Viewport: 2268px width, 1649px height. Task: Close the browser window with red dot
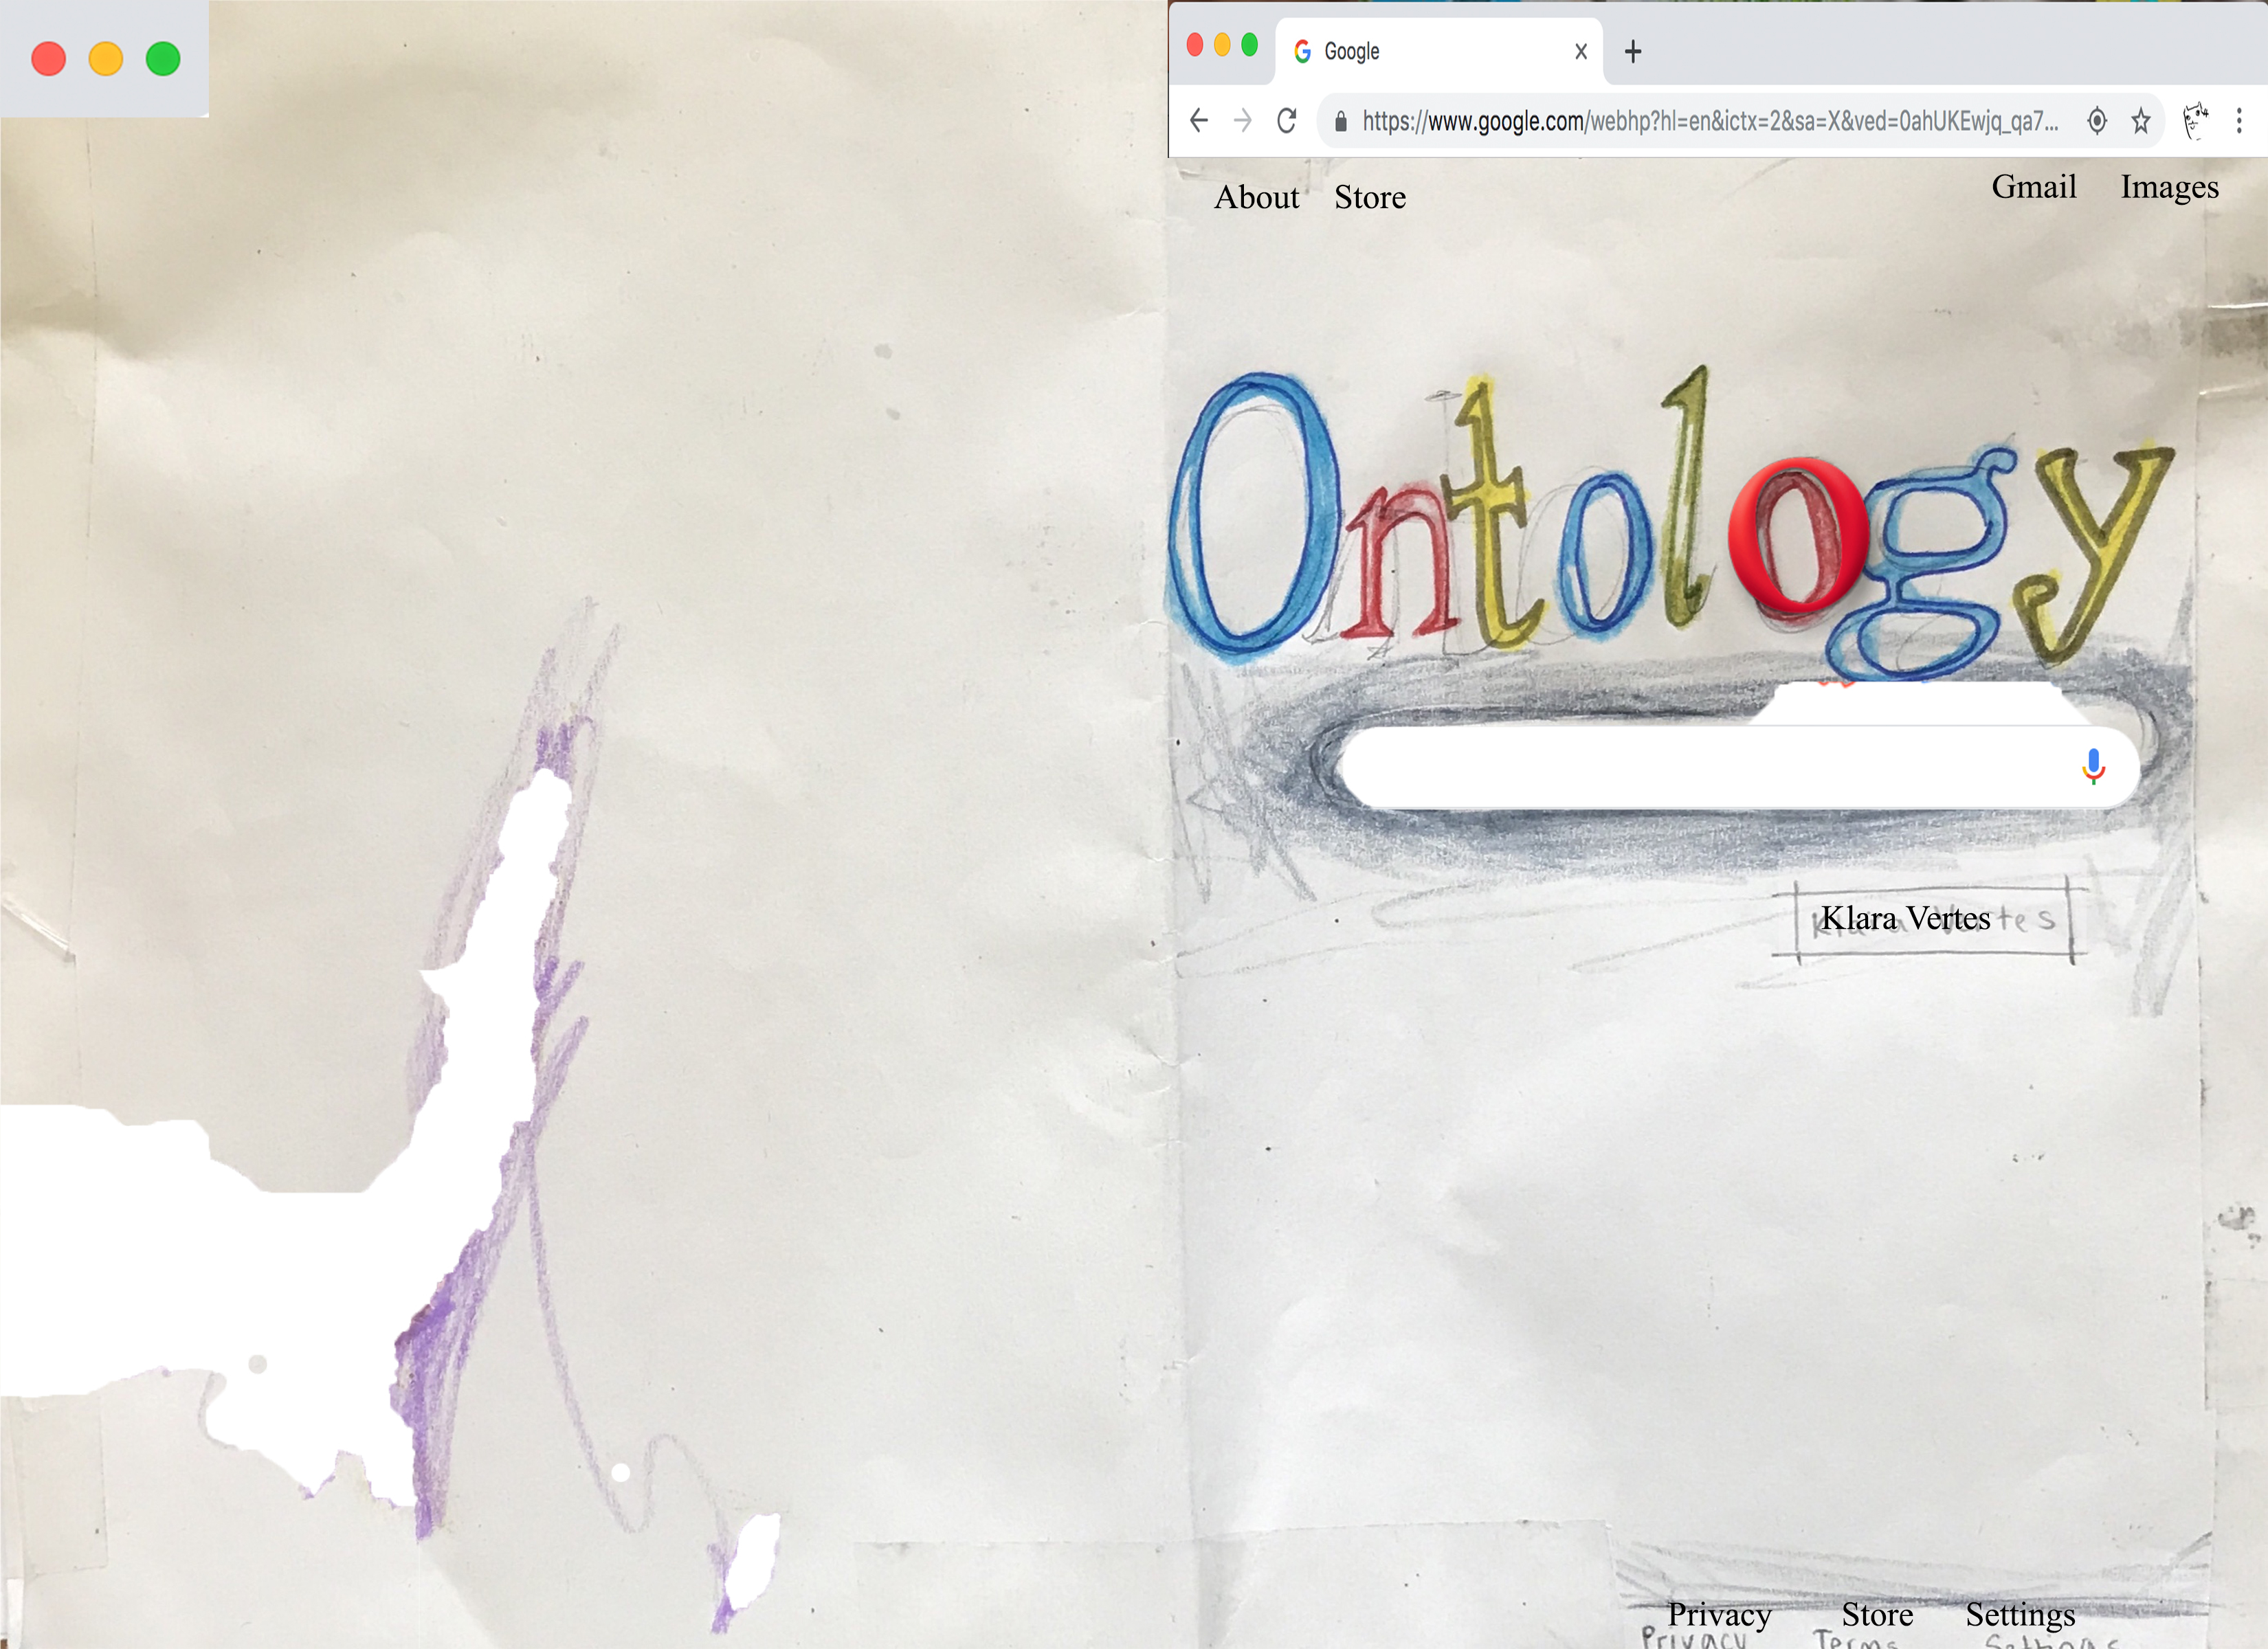point(1195,44)
